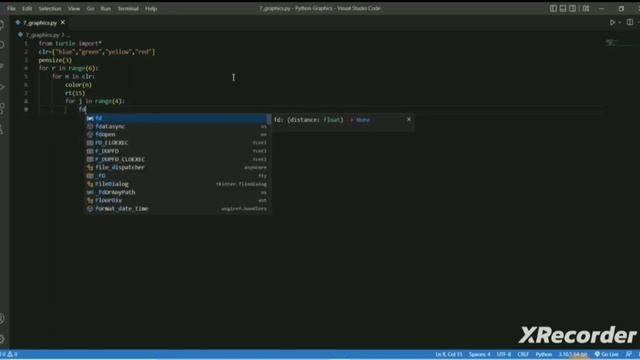Open the Edit menu
This screenshot has height=360, width=640.
pyautogui.click(x=27, y=8)
